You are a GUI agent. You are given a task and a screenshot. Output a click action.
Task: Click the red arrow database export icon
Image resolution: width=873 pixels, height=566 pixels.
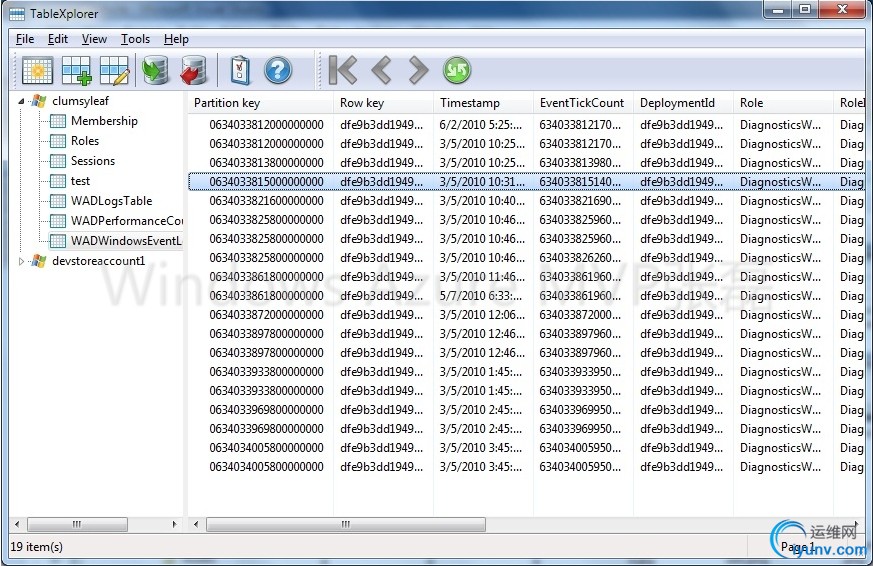(x=194, y=71)
